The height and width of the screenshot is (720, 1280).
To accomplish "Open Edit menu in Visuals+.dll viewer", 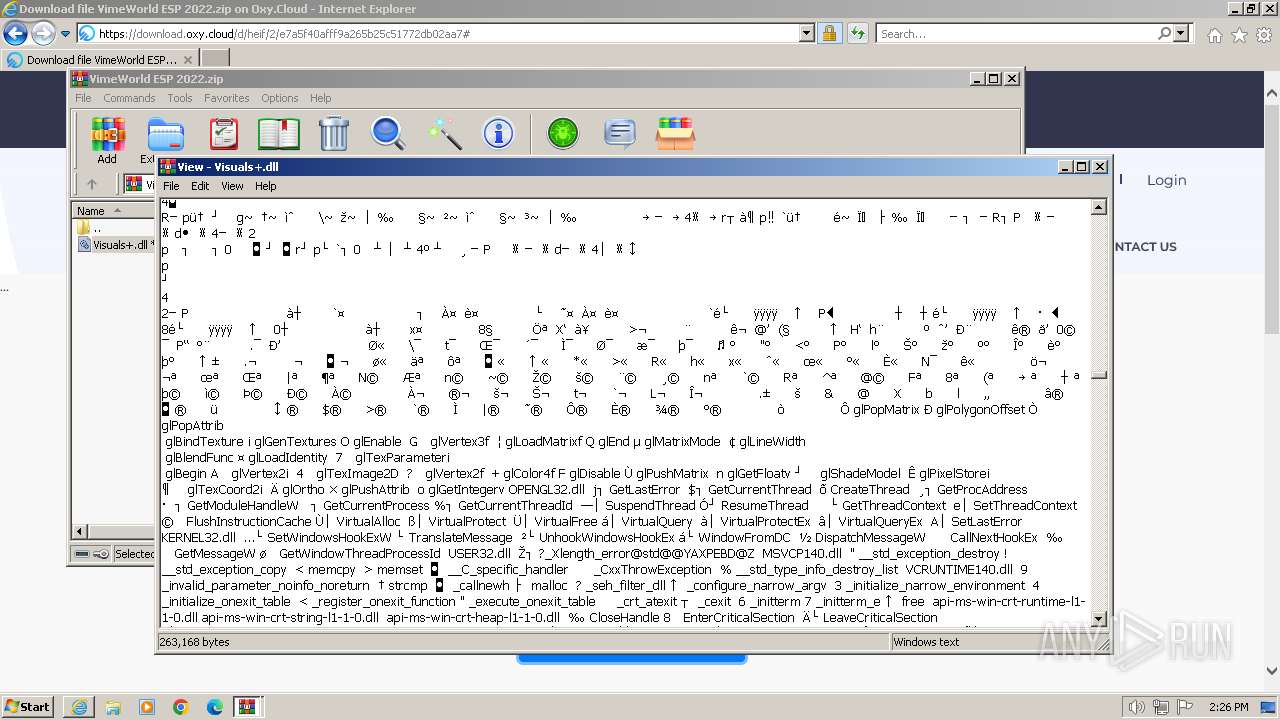I will coord(200,186).
